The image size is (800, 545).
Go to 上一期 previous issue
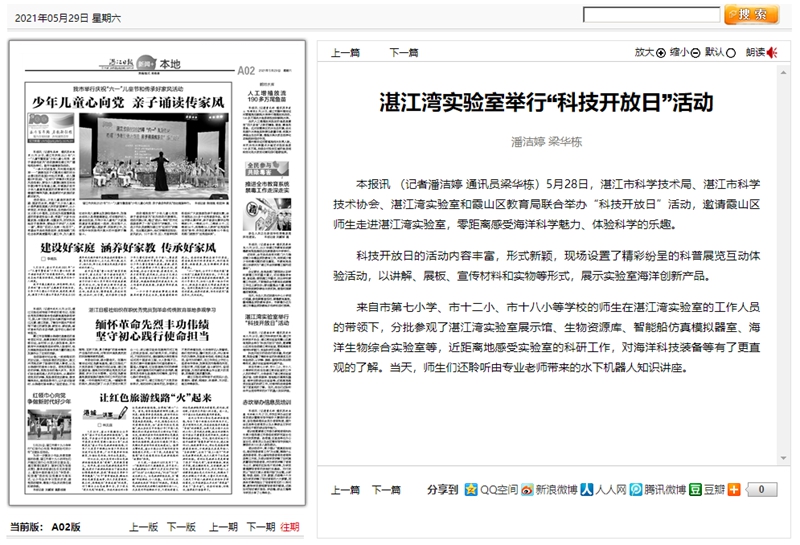tap(223, 527)
